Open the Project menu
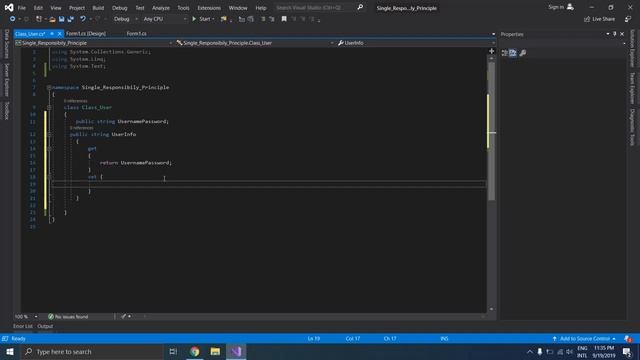Screen dimensions: 640x360 pos(77,8)
